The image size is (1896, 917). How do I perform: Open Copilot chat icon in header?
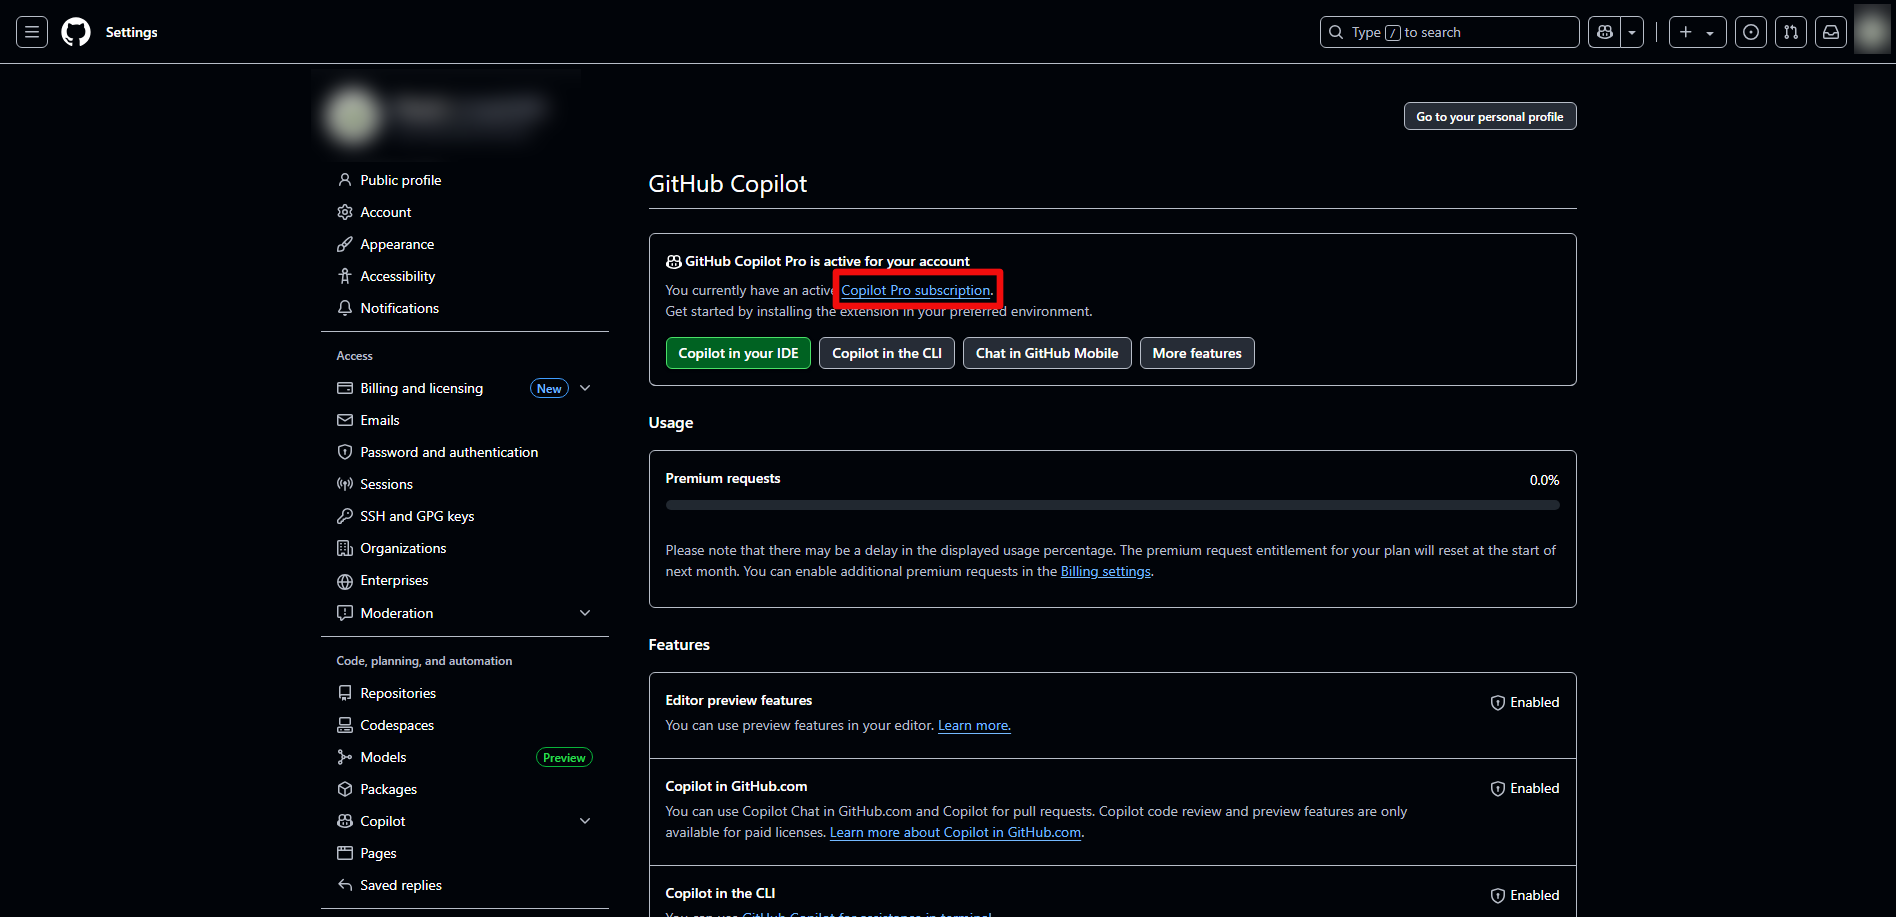(1605, 32)
